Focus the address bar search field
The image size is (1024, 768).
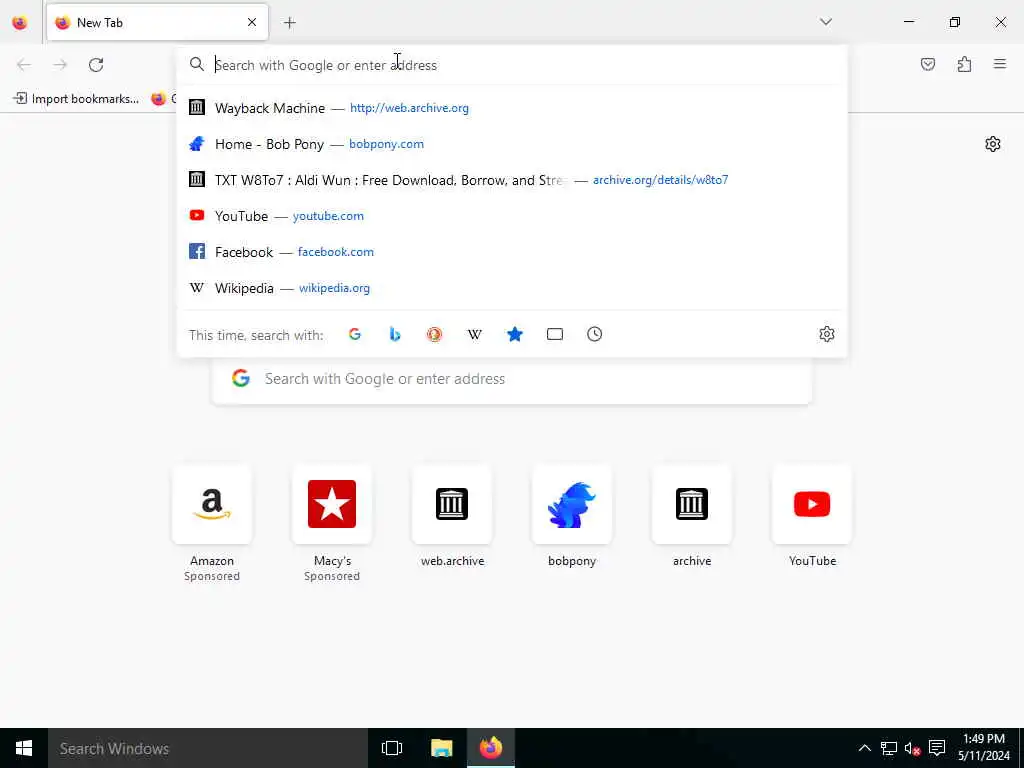[512, 65]
